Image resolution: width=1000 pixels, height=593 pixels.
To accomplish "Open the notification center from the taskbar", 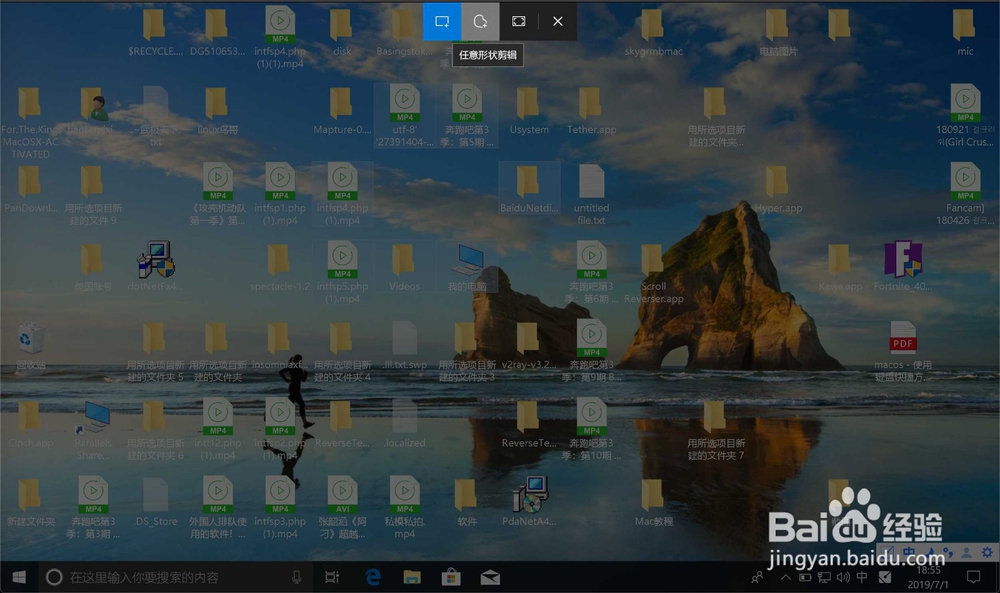I will click(x=974, y=577).
